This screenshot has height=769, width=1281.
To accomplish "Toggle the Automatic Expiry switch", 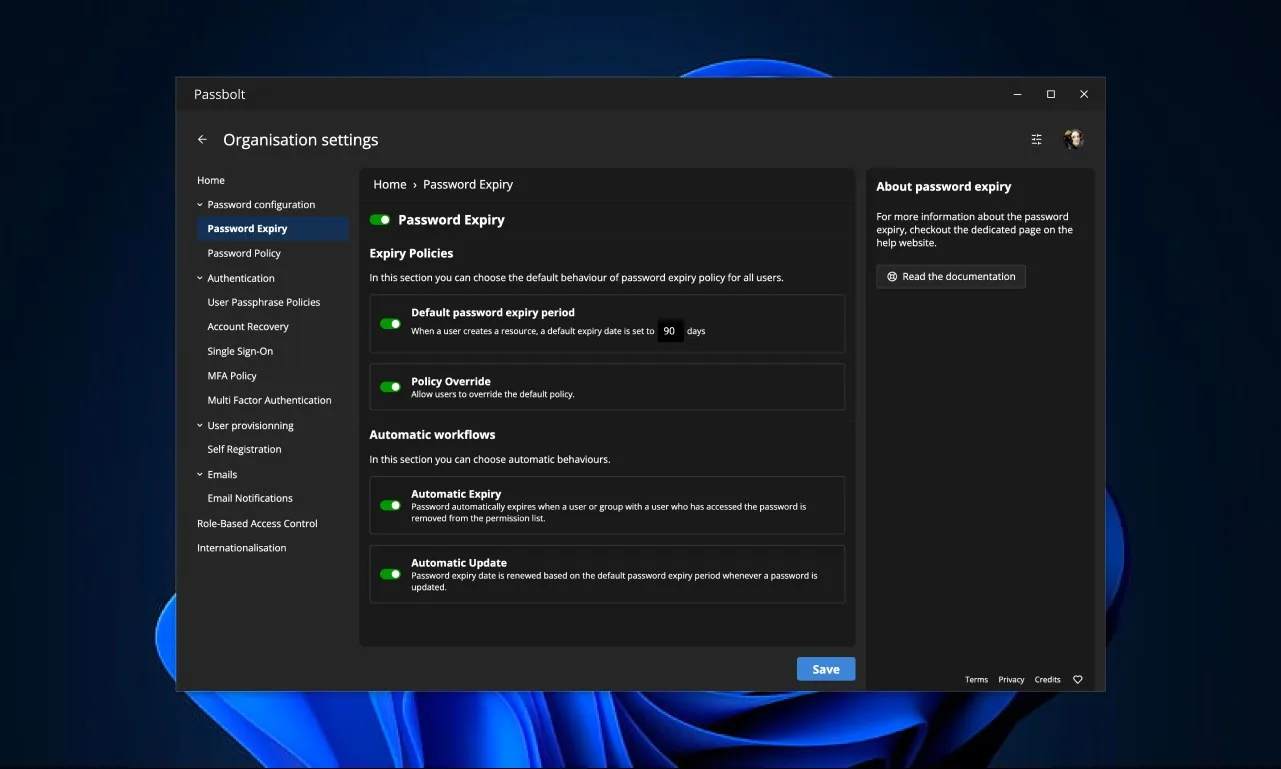I will point(390,506).
